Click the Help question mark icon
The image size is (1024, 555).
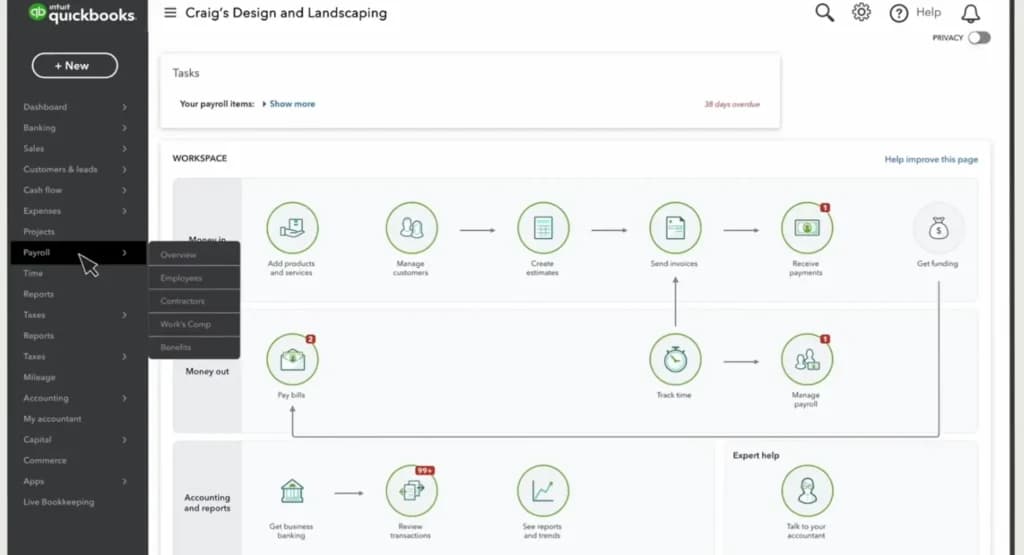[899, 13]
